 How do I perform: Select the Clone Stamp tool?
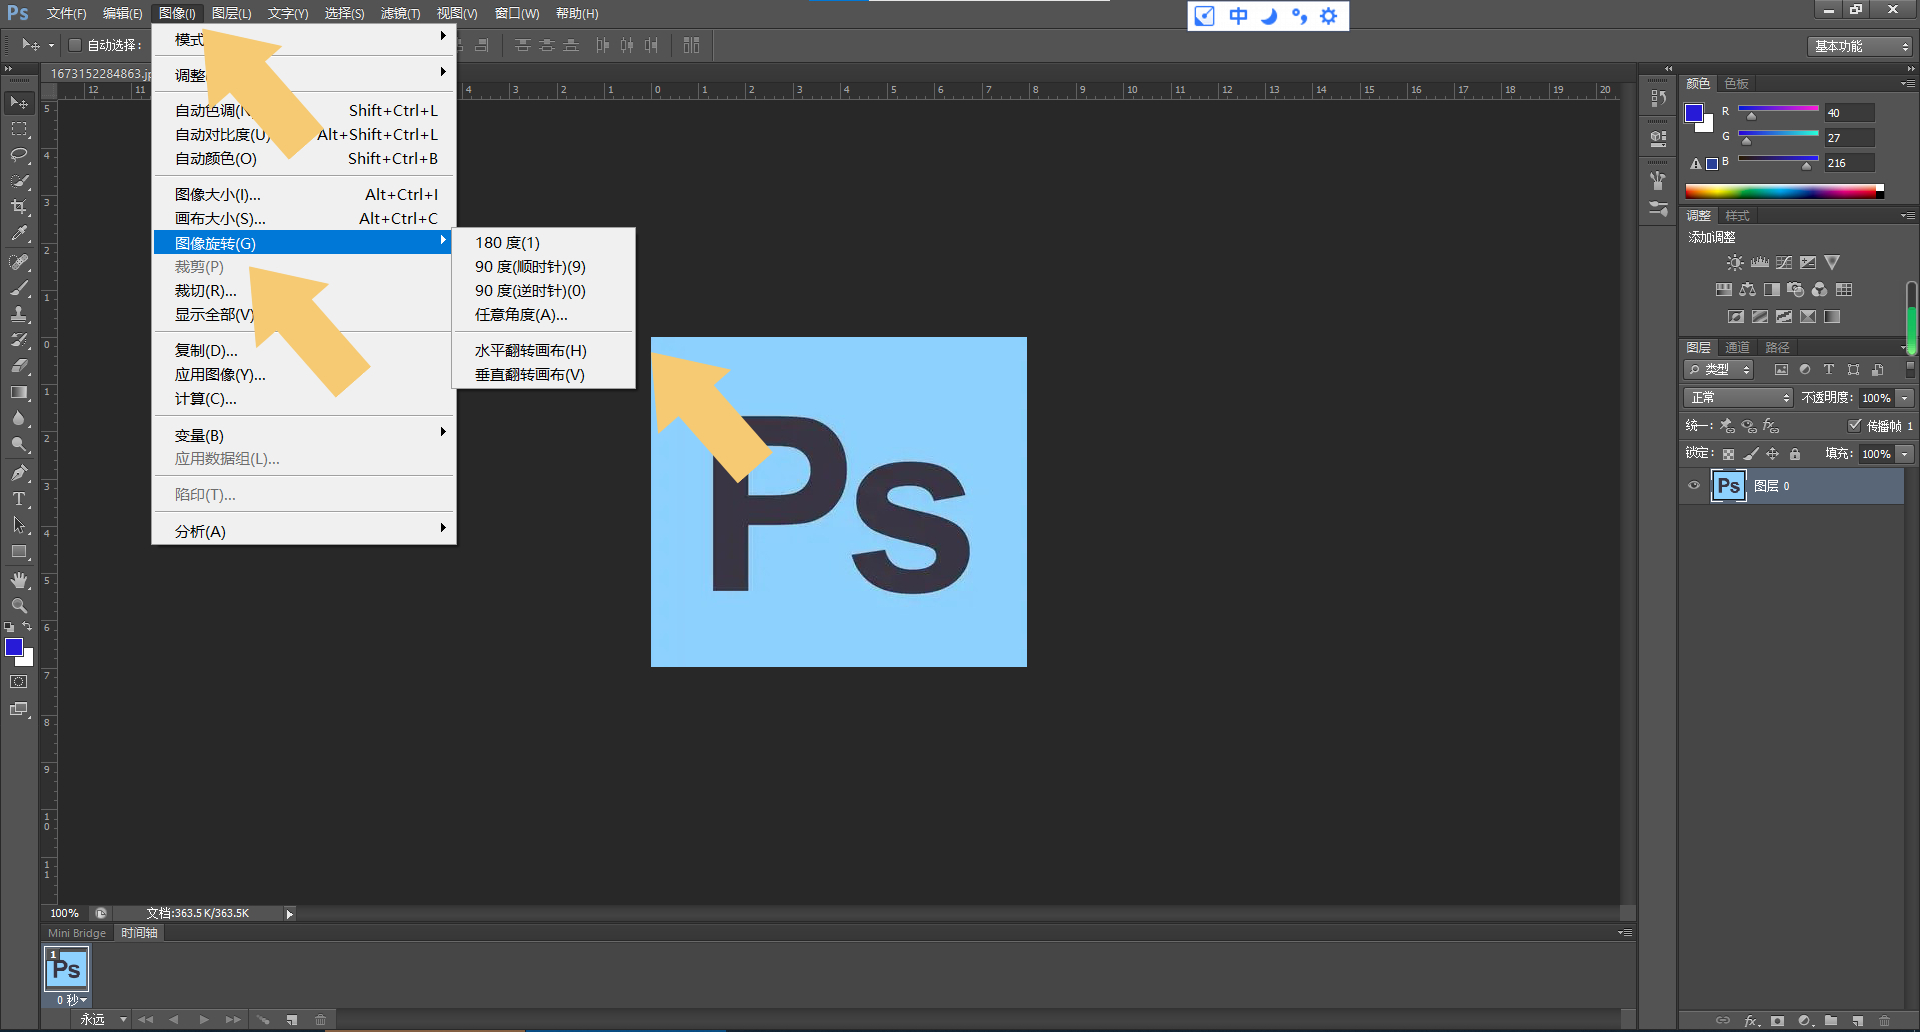[x=19, y=314]
